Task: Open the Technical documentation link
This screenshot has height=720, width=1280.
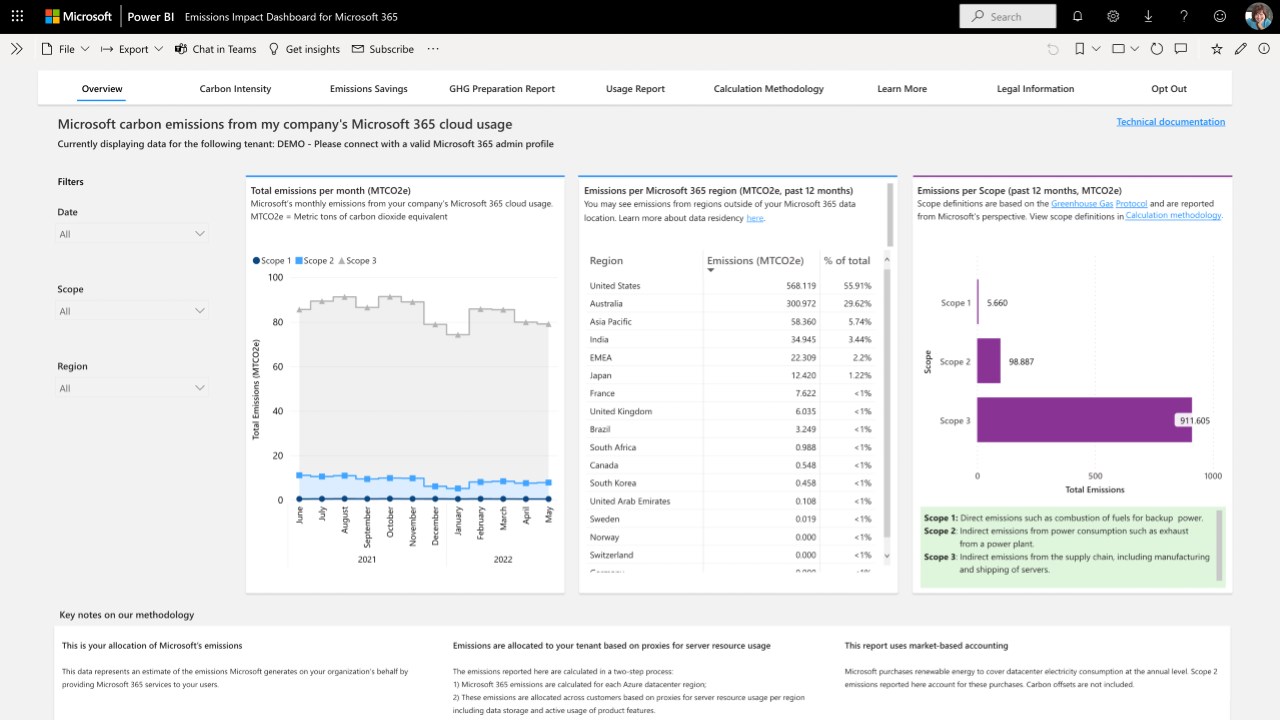Action: pos(1171,122)
